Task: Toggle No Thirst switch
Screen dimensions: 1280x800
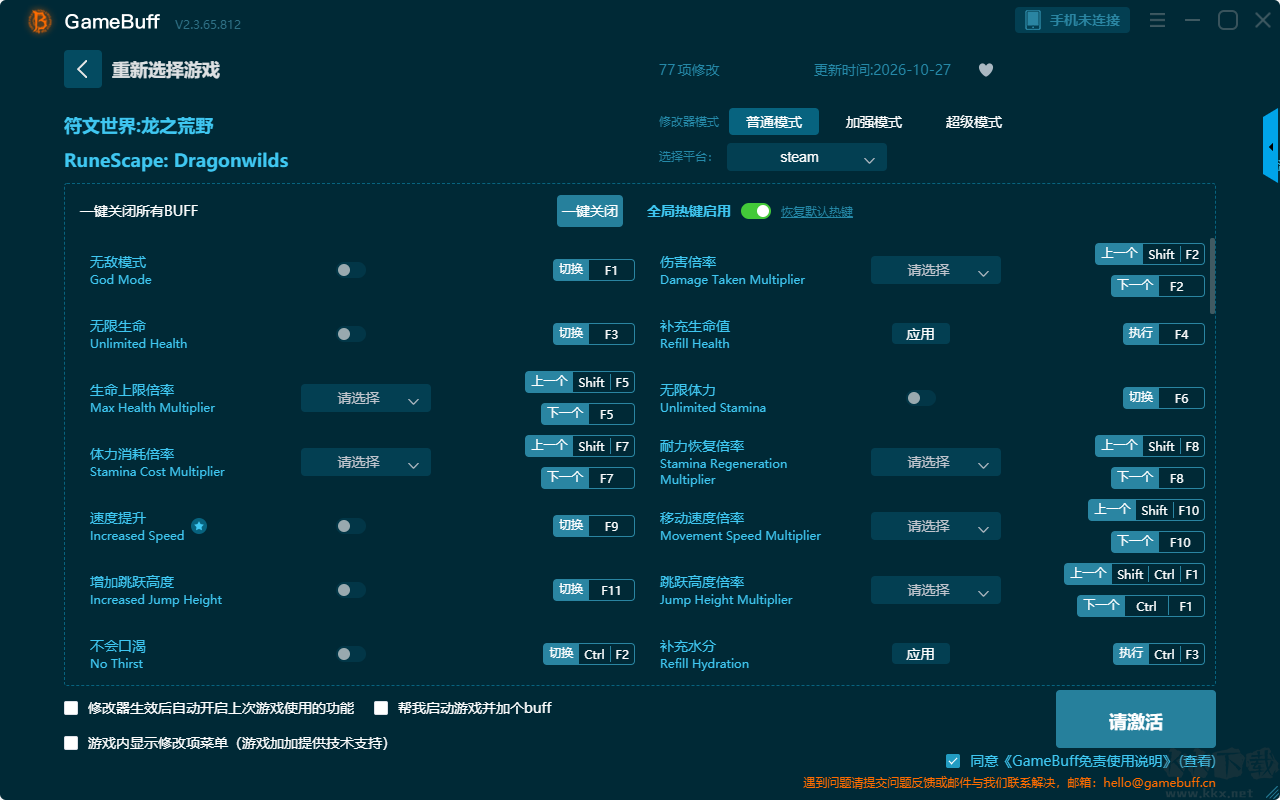Action: tap(351, 654)
